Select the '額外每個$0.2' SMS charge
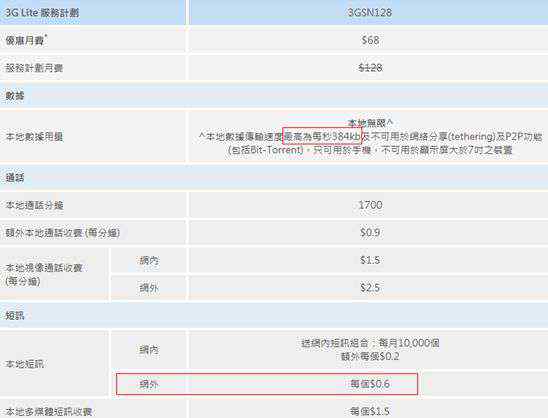Screen dimensions: 548x418 coord(370,357)
